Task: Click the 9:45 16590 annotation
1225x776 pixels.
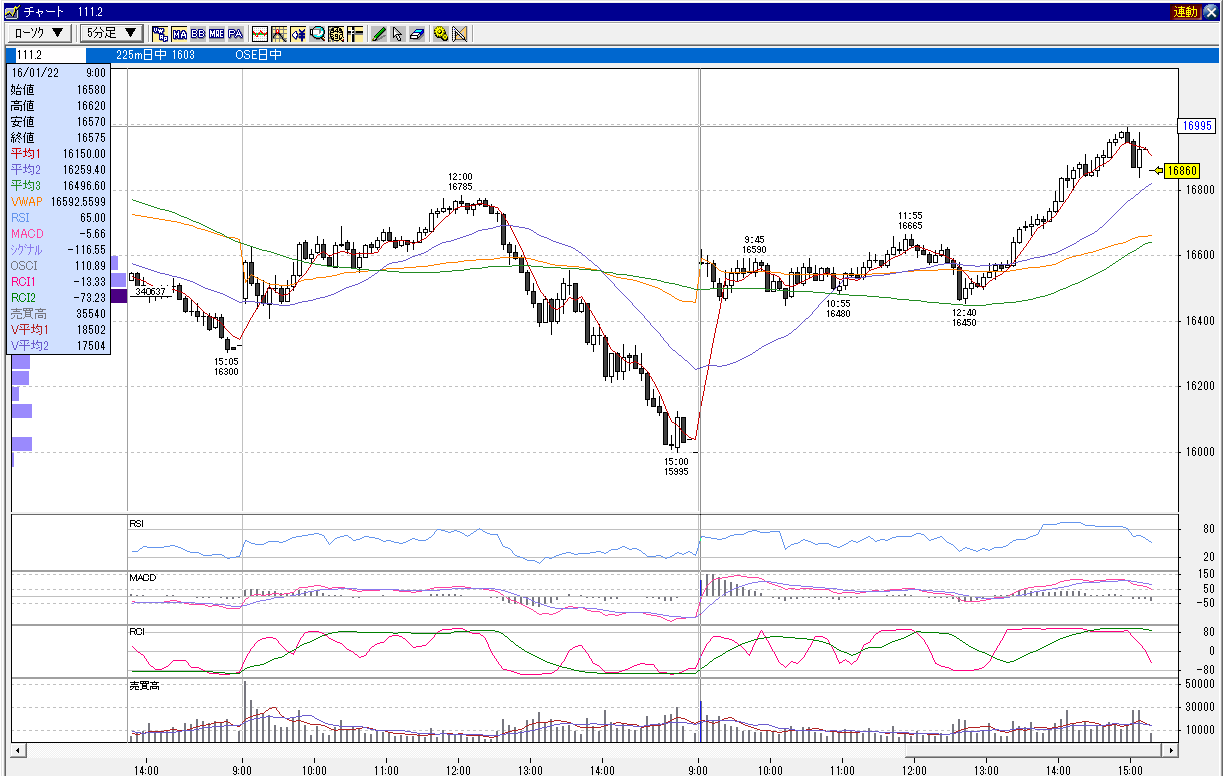Action: pyautogui.click(x=754, y=244)
